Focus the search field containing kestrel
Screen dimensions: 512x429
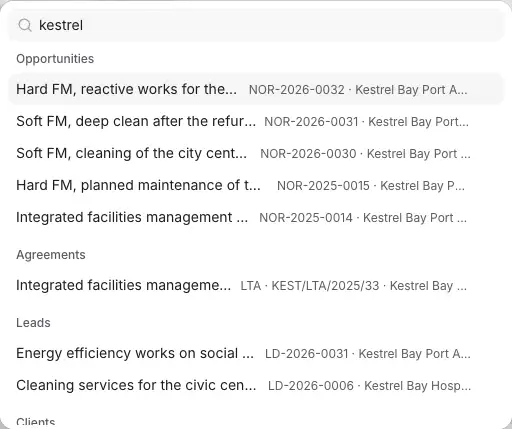[x=256, y=25]
